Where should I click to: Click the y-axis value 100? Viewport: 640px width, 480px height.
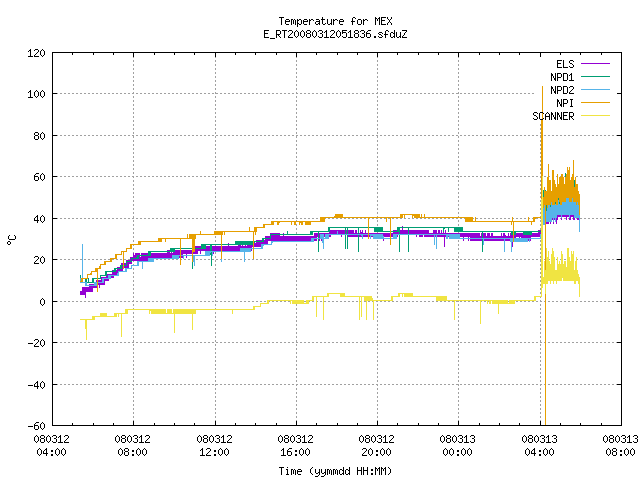(x=36, y=94)
